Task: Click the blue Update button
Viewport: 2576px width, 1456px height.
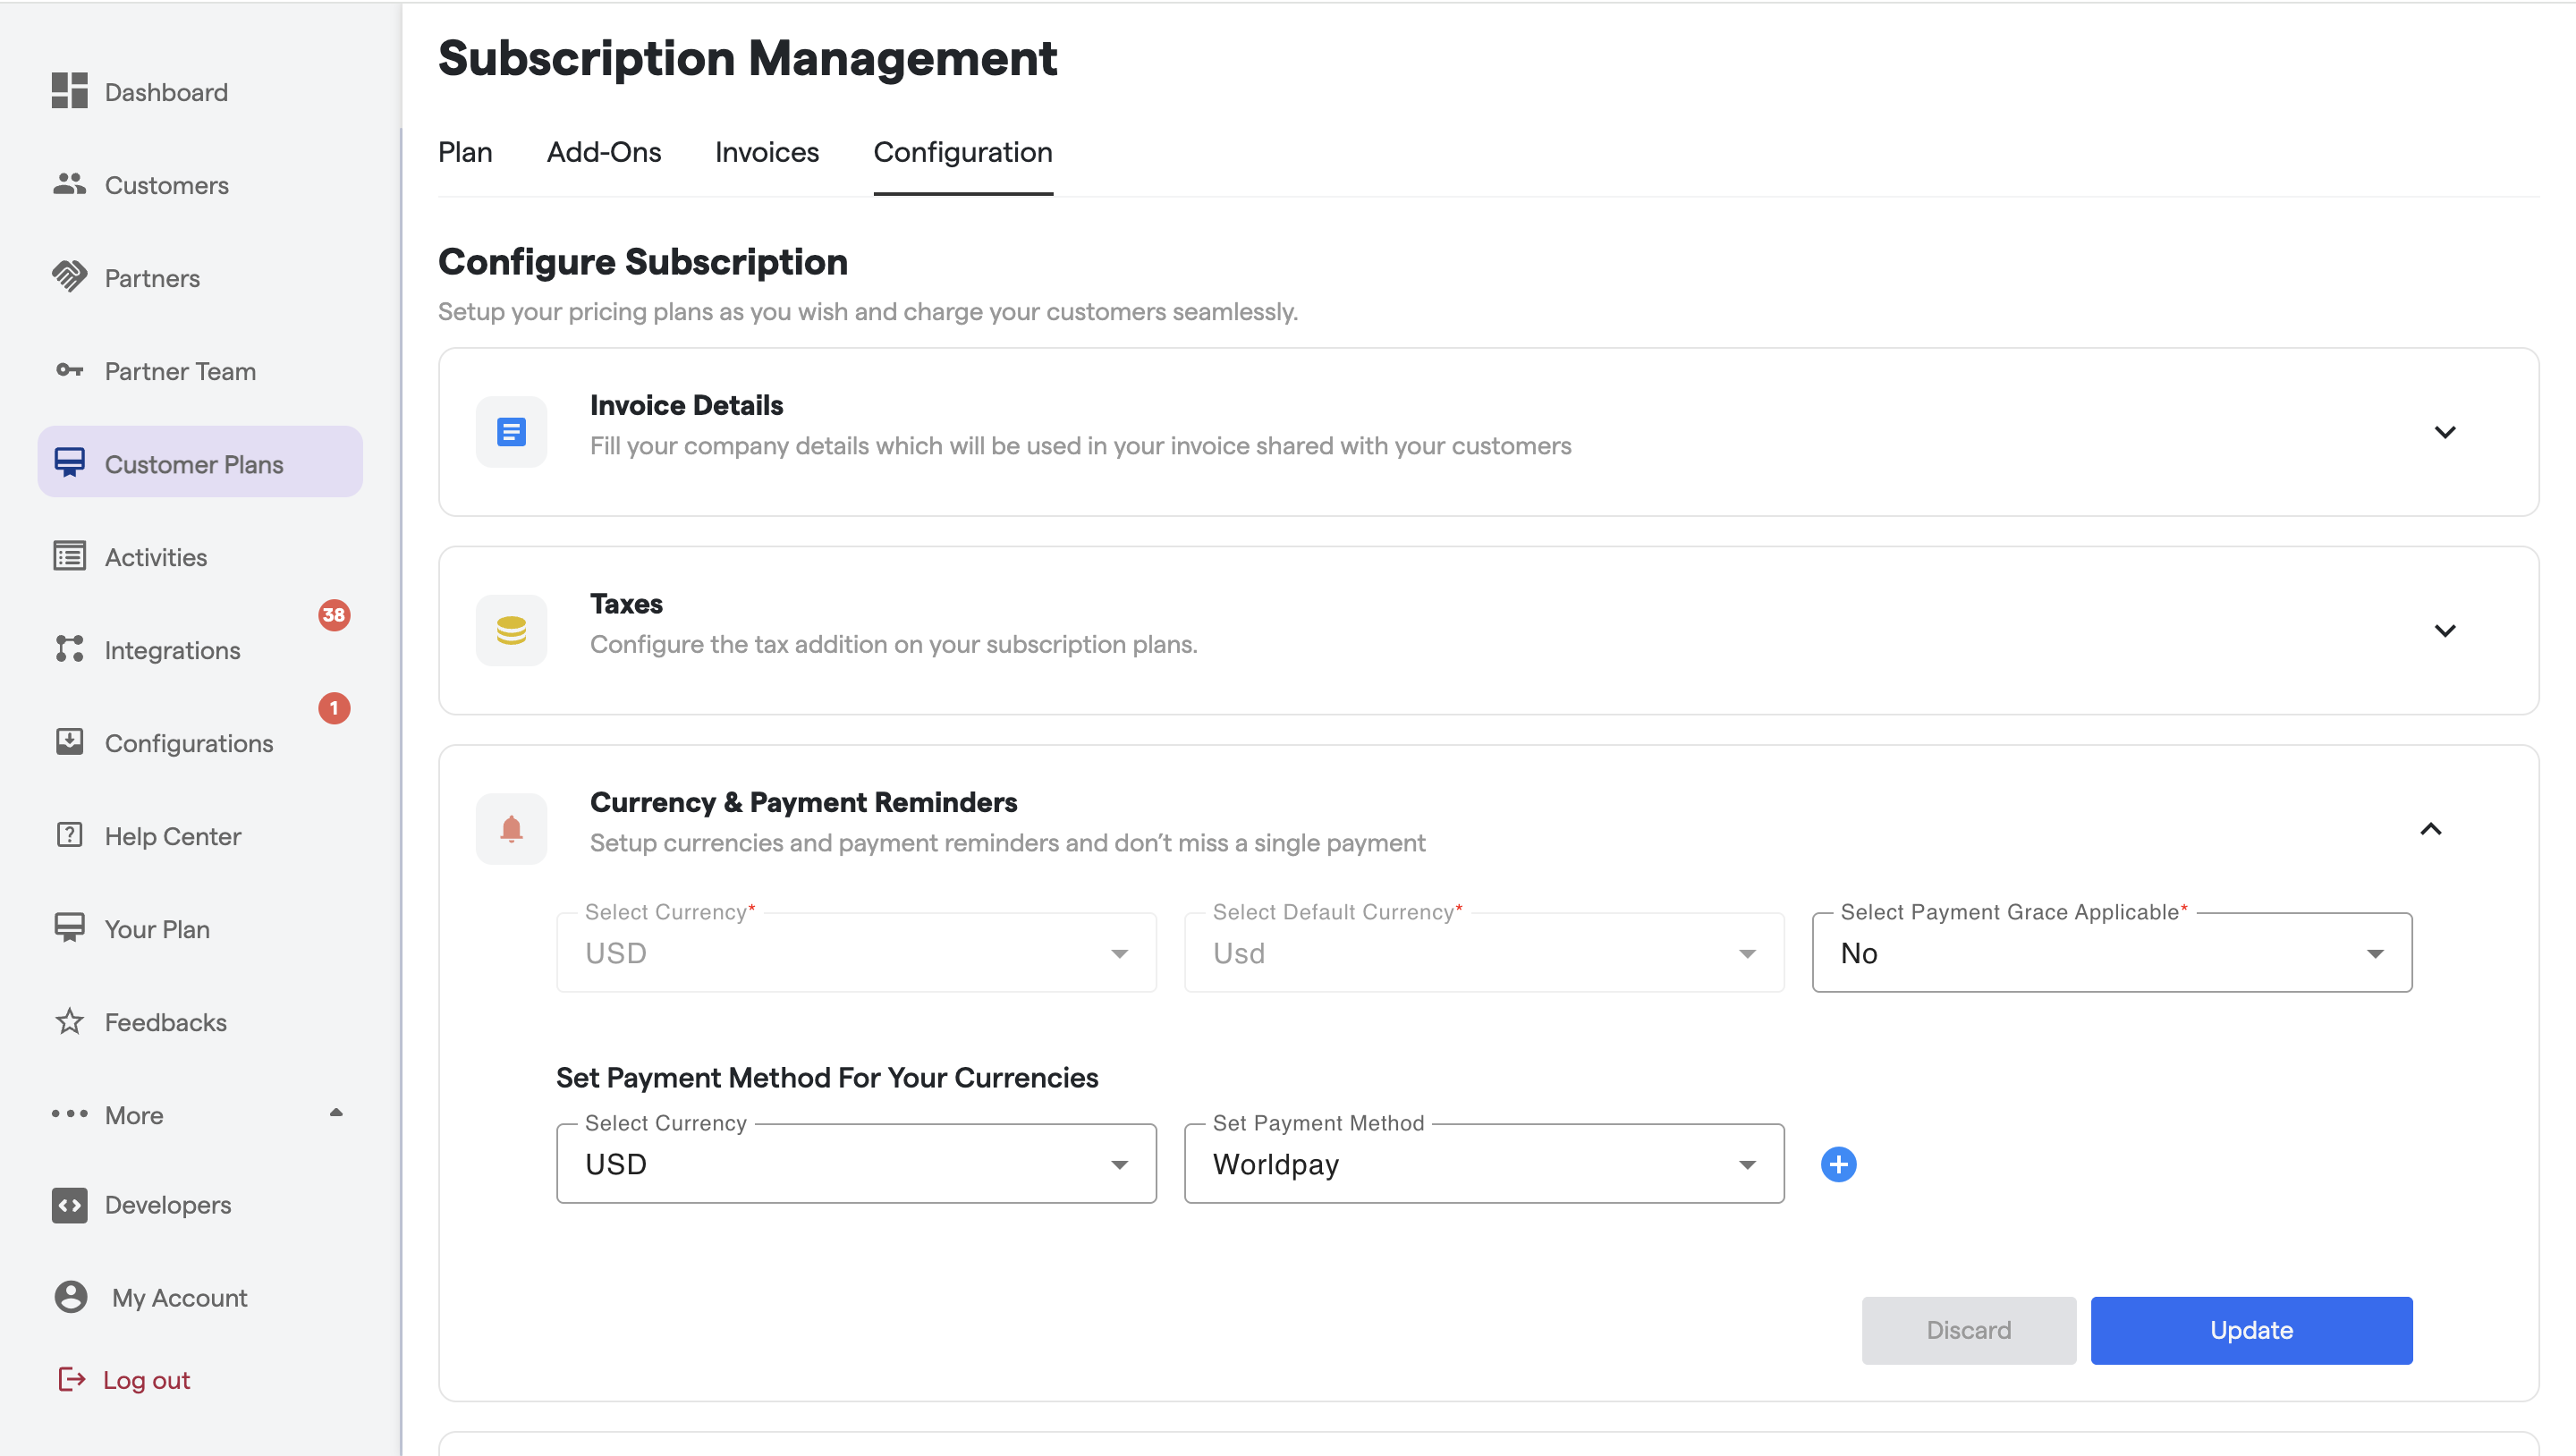Action: 2250,1330
